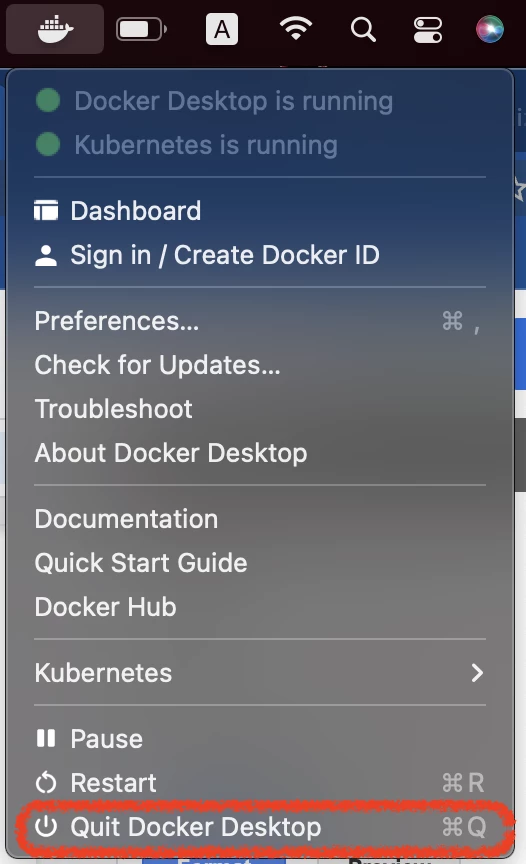Quit Docker Desktop

260,827
